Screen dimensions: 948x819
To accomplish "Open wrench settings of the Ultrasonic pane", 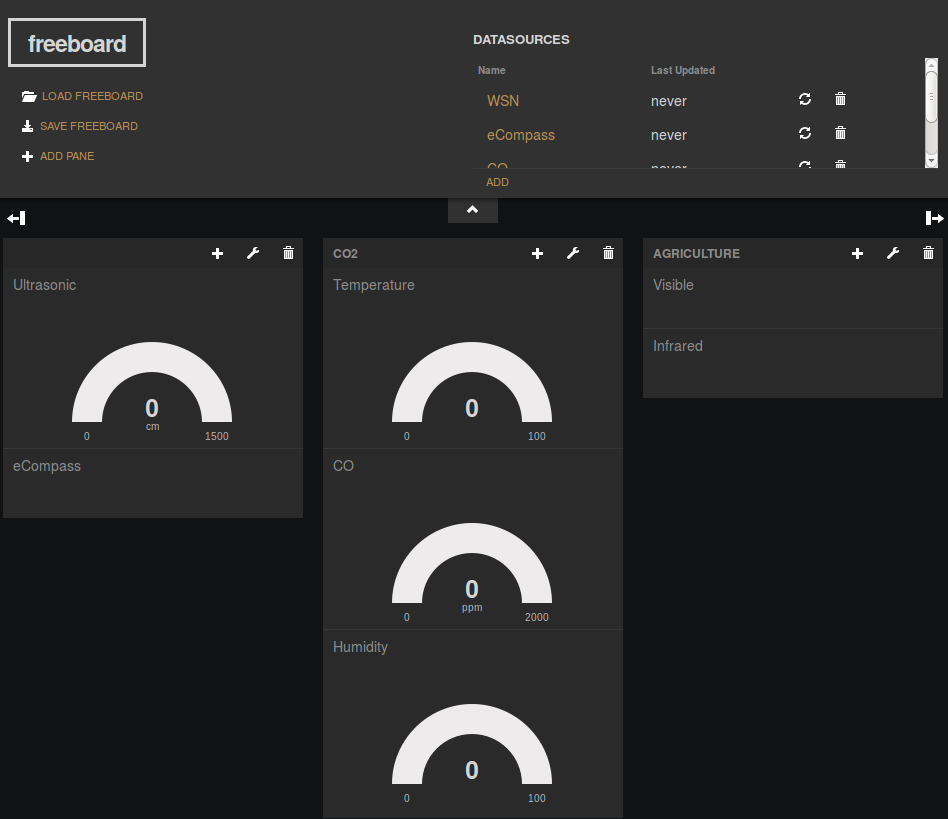I will point(253,254).
